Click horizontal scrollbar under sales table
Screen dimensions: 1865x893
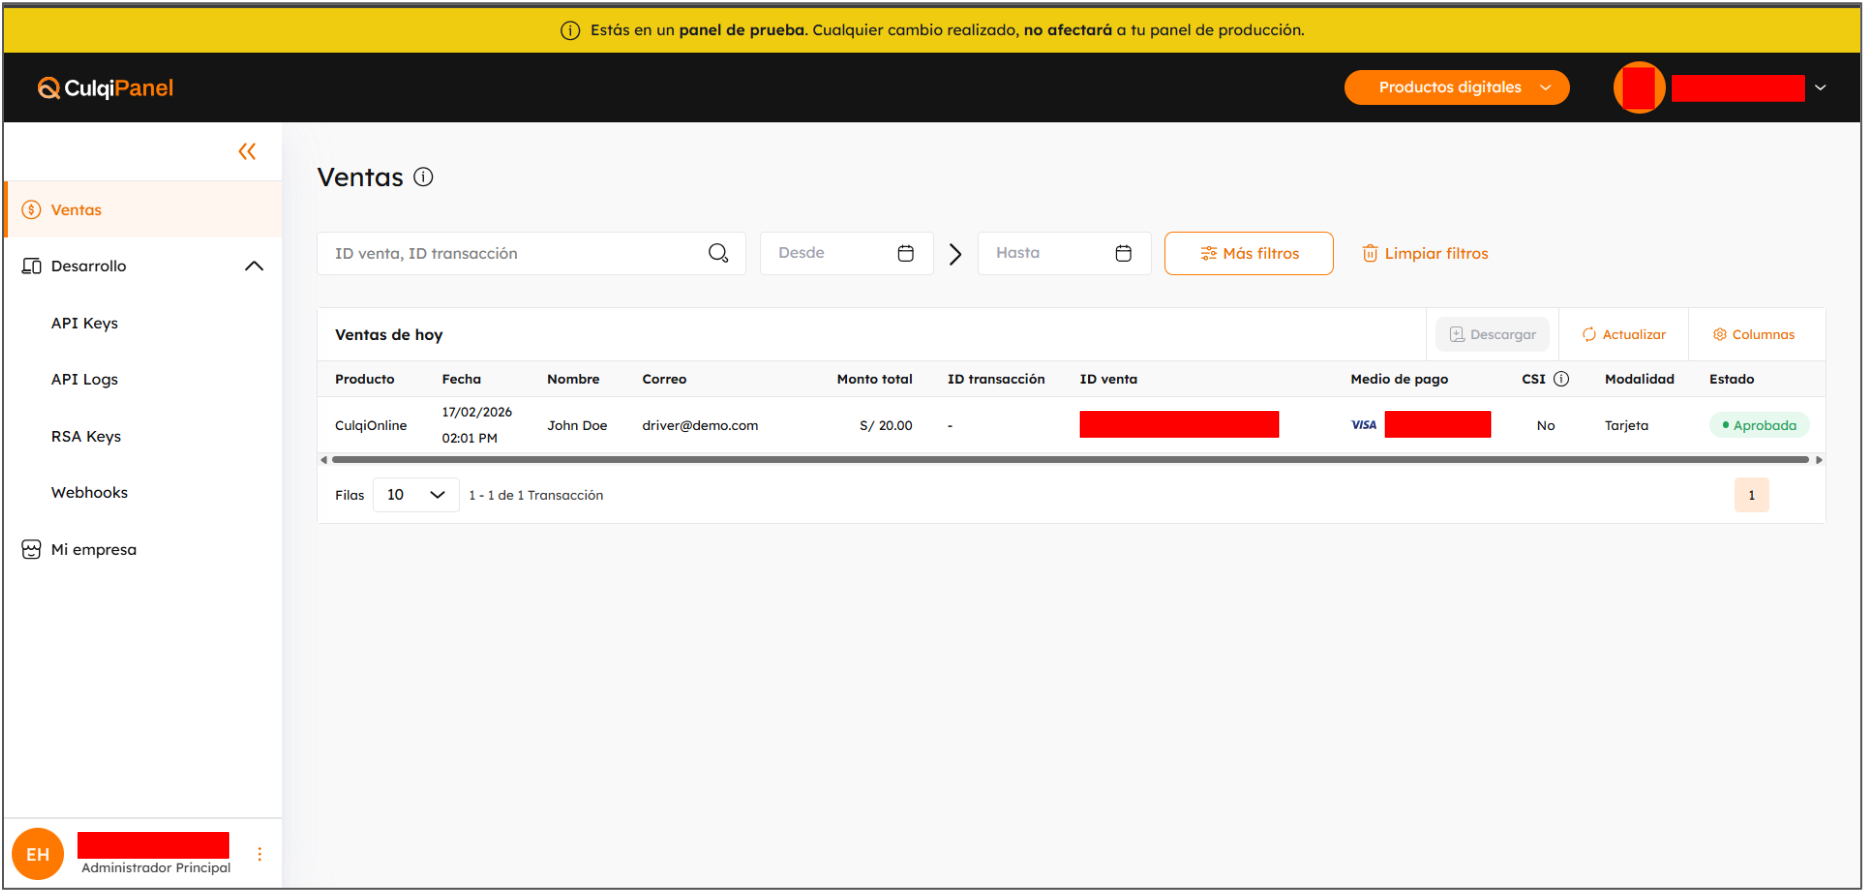[x=1070, y=460]
